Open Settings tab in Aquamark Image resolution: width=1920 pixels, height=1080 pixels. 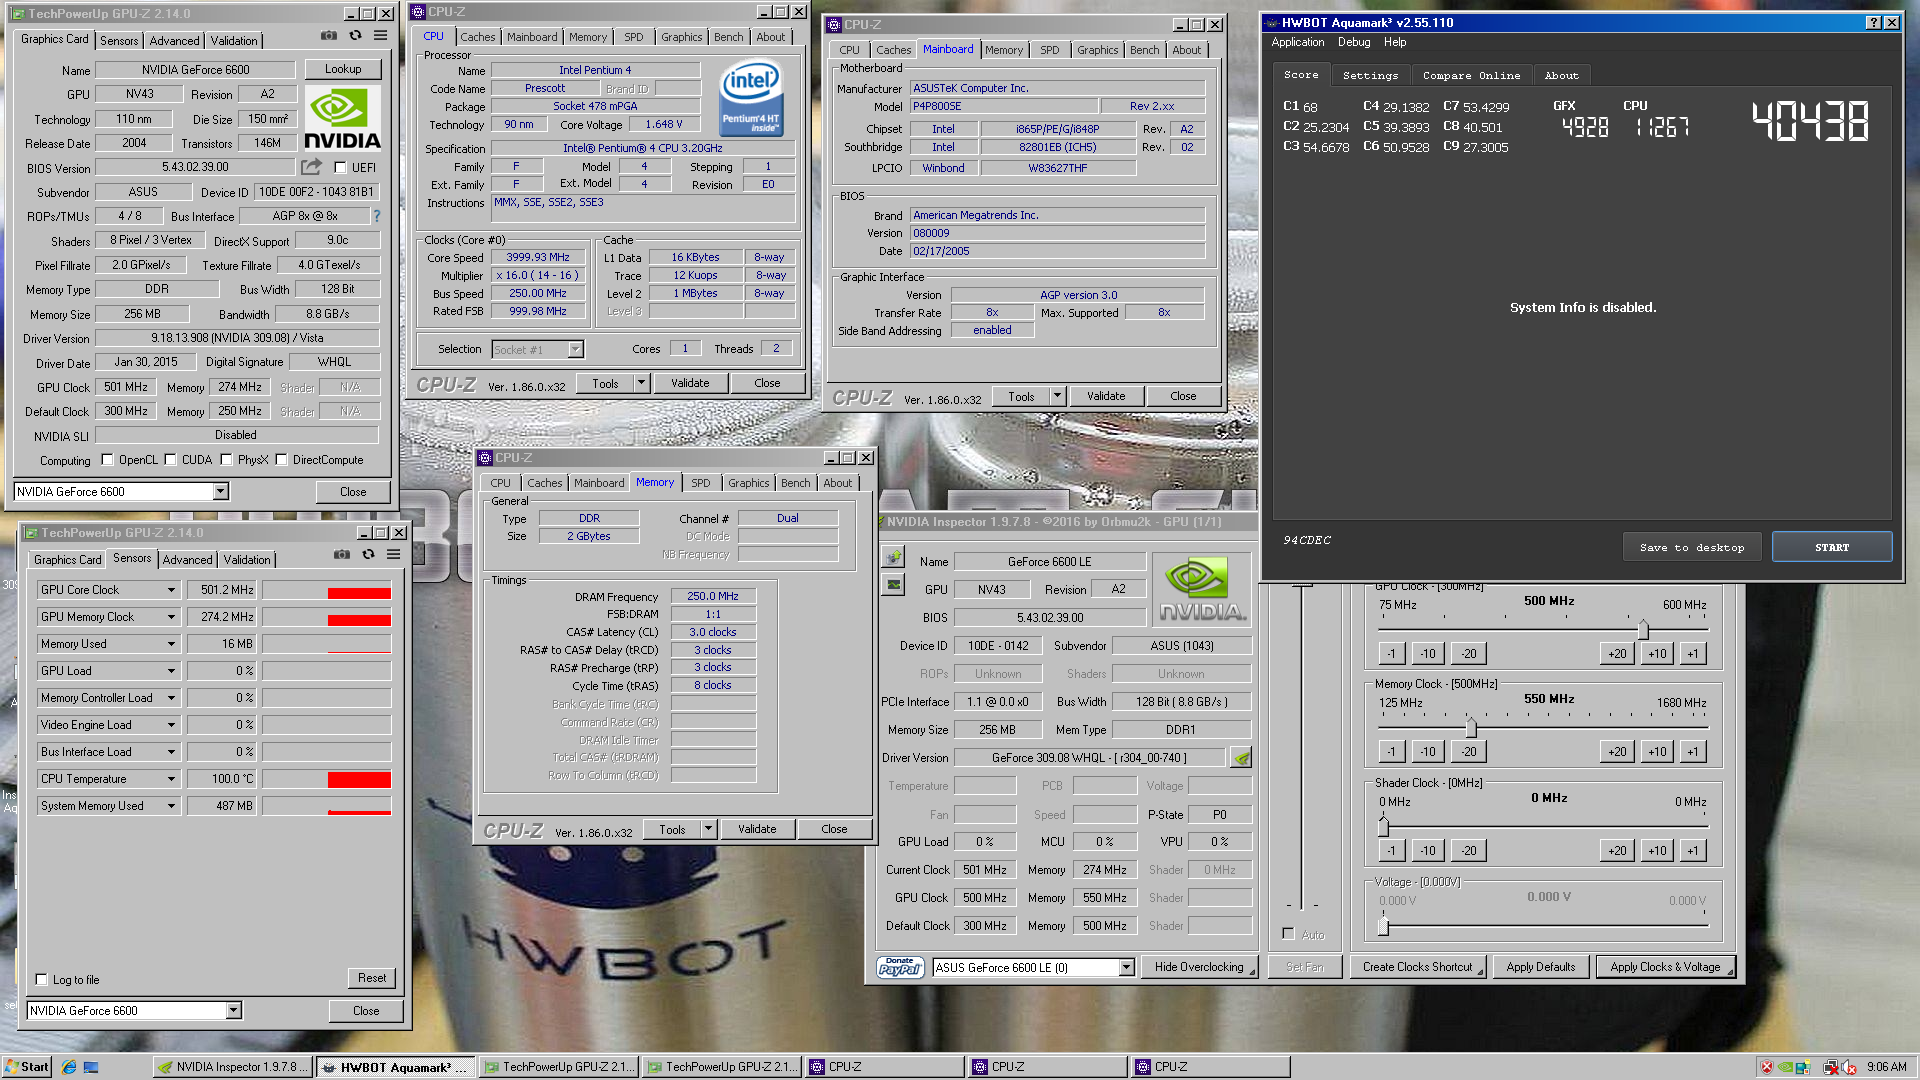pyautogui.click(x=1370, y=76)
